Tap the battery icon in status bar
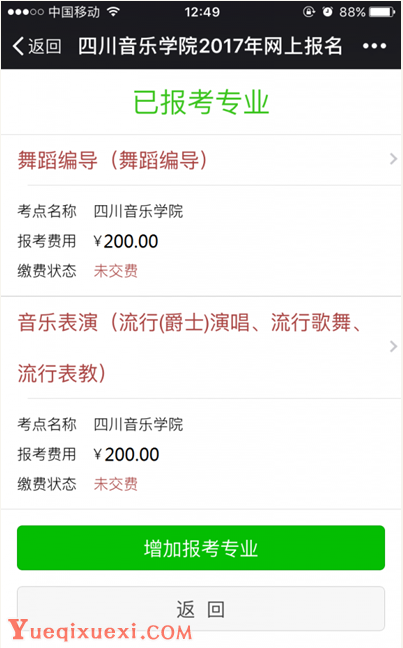This screenshot has width=403, height=648. (x=382, y=12)
